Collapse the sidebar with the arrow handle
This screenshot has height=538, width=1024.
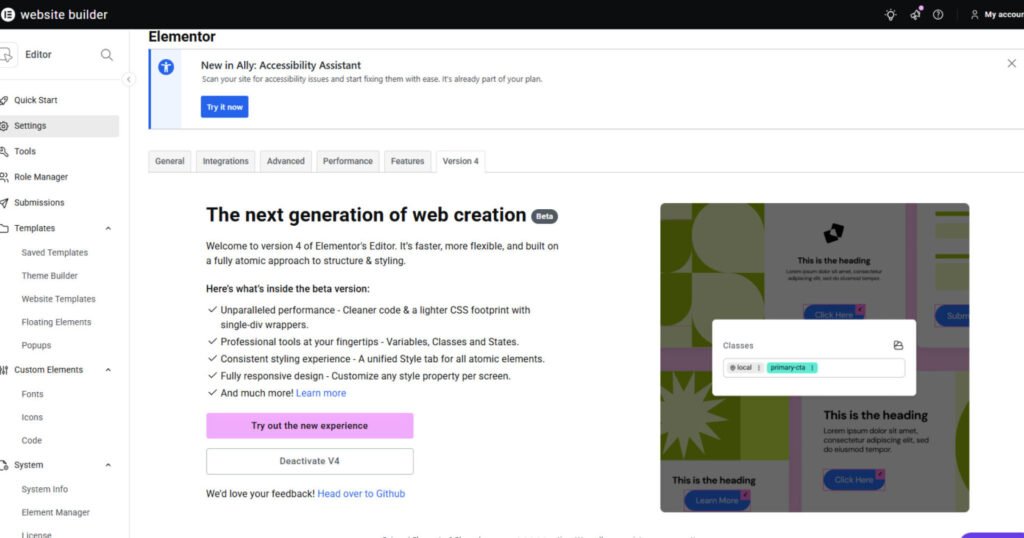[x=129, y=79]
